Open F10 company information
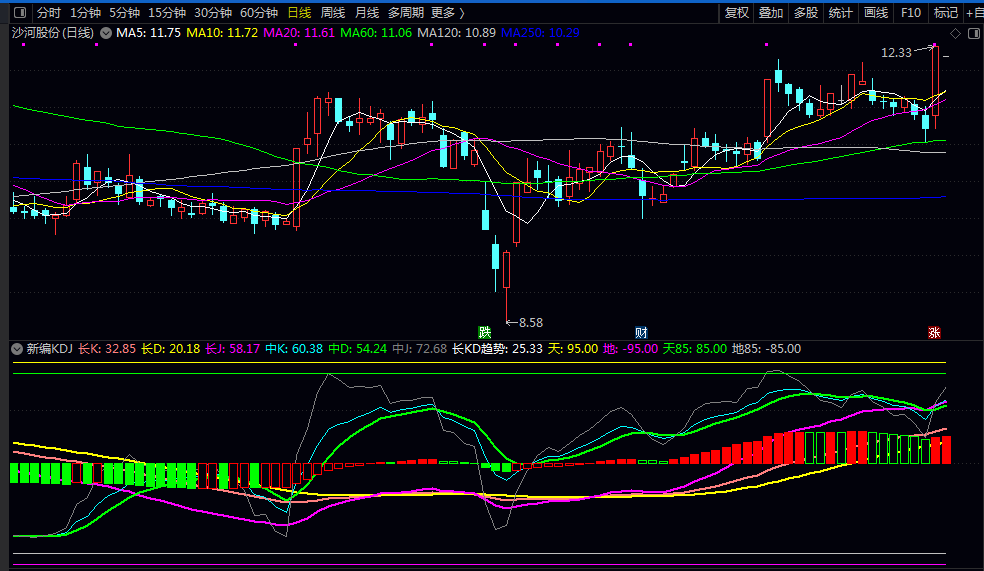 [910, 13]
